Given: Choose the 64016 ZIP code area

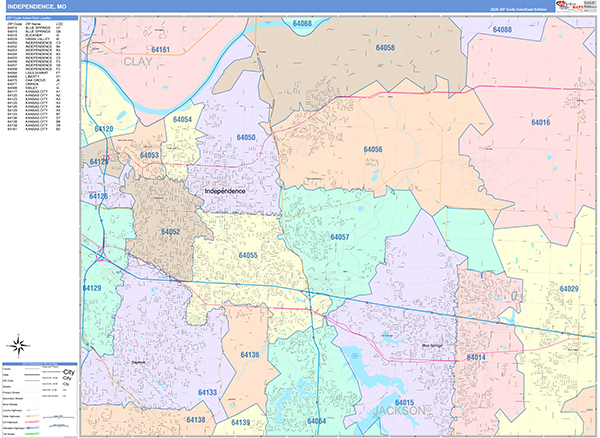Looking at the screenshot, I should click(540, 122).
